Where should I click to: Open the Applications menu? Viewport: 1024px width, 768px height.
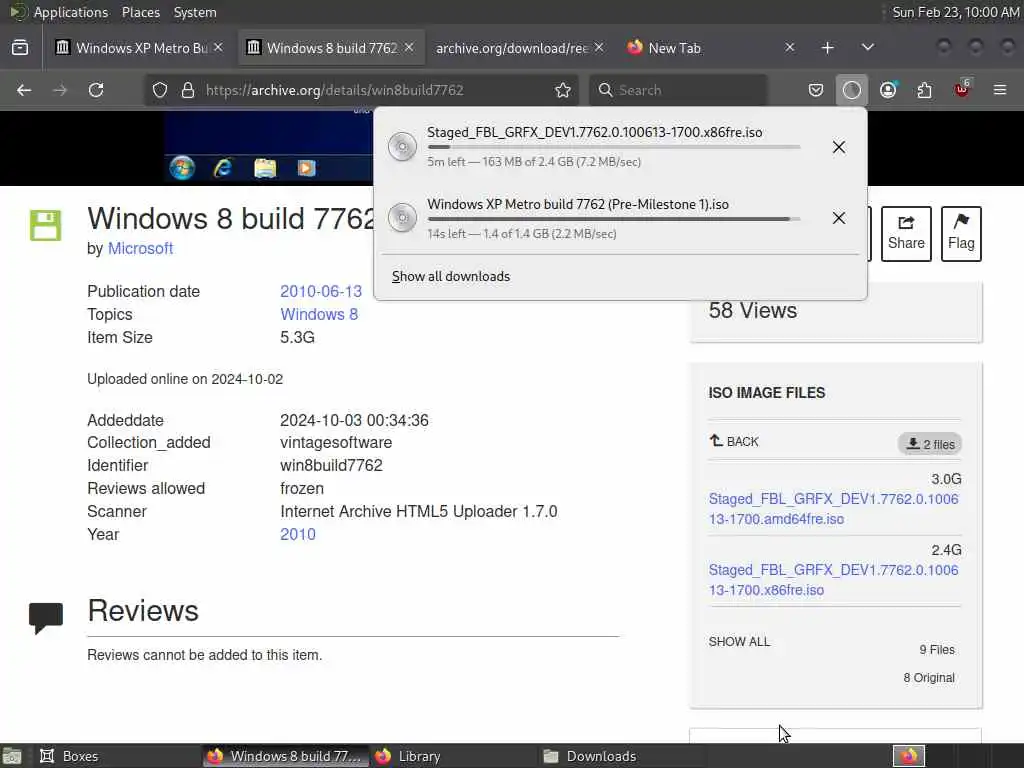coord(71,12)
